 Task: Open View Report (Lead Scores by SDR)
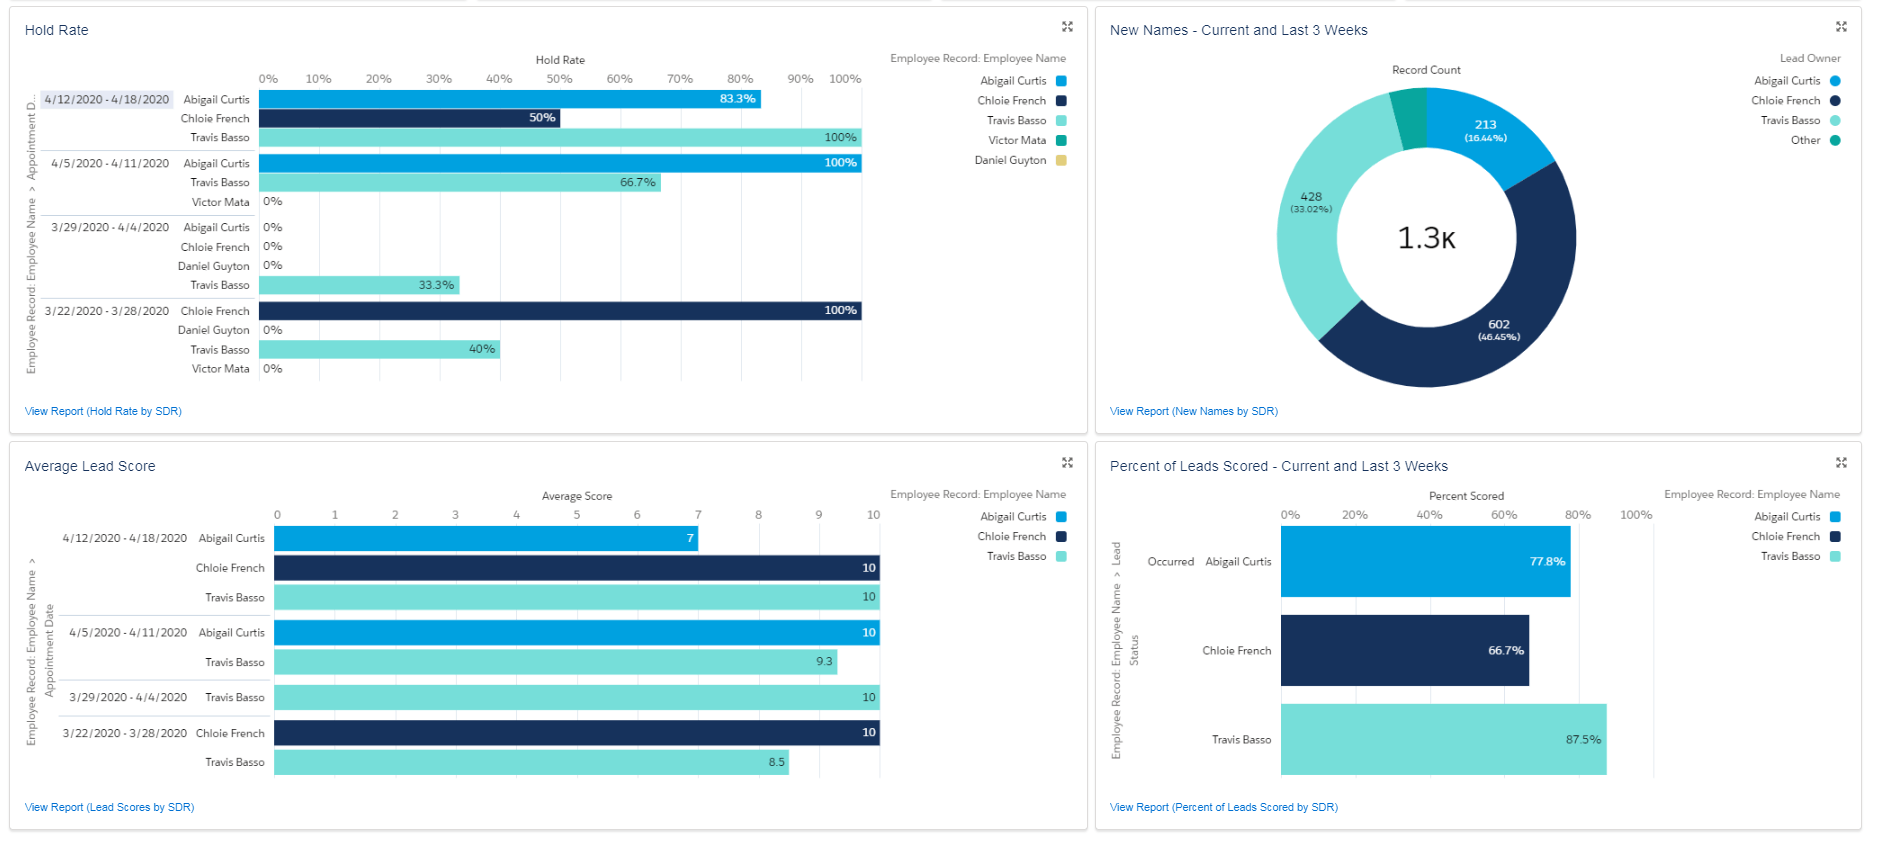tap(109, 807)
